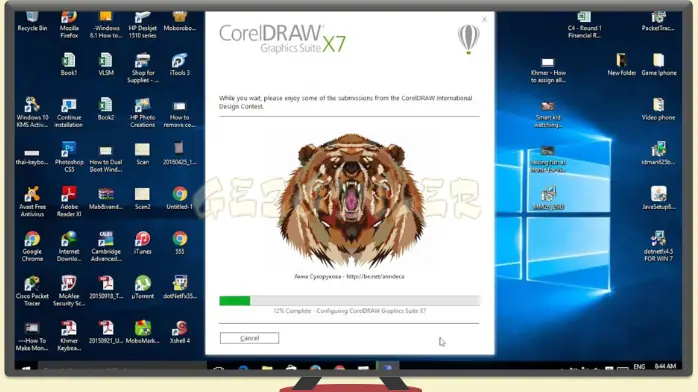
Task: Click the 8:44 AM taskbar clock
Action: (665, 366)
